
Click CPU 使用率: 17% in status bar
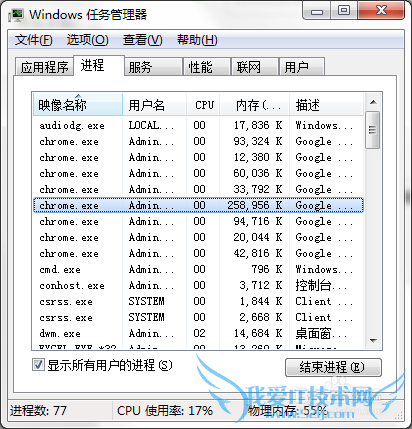(x=165, y=411)
